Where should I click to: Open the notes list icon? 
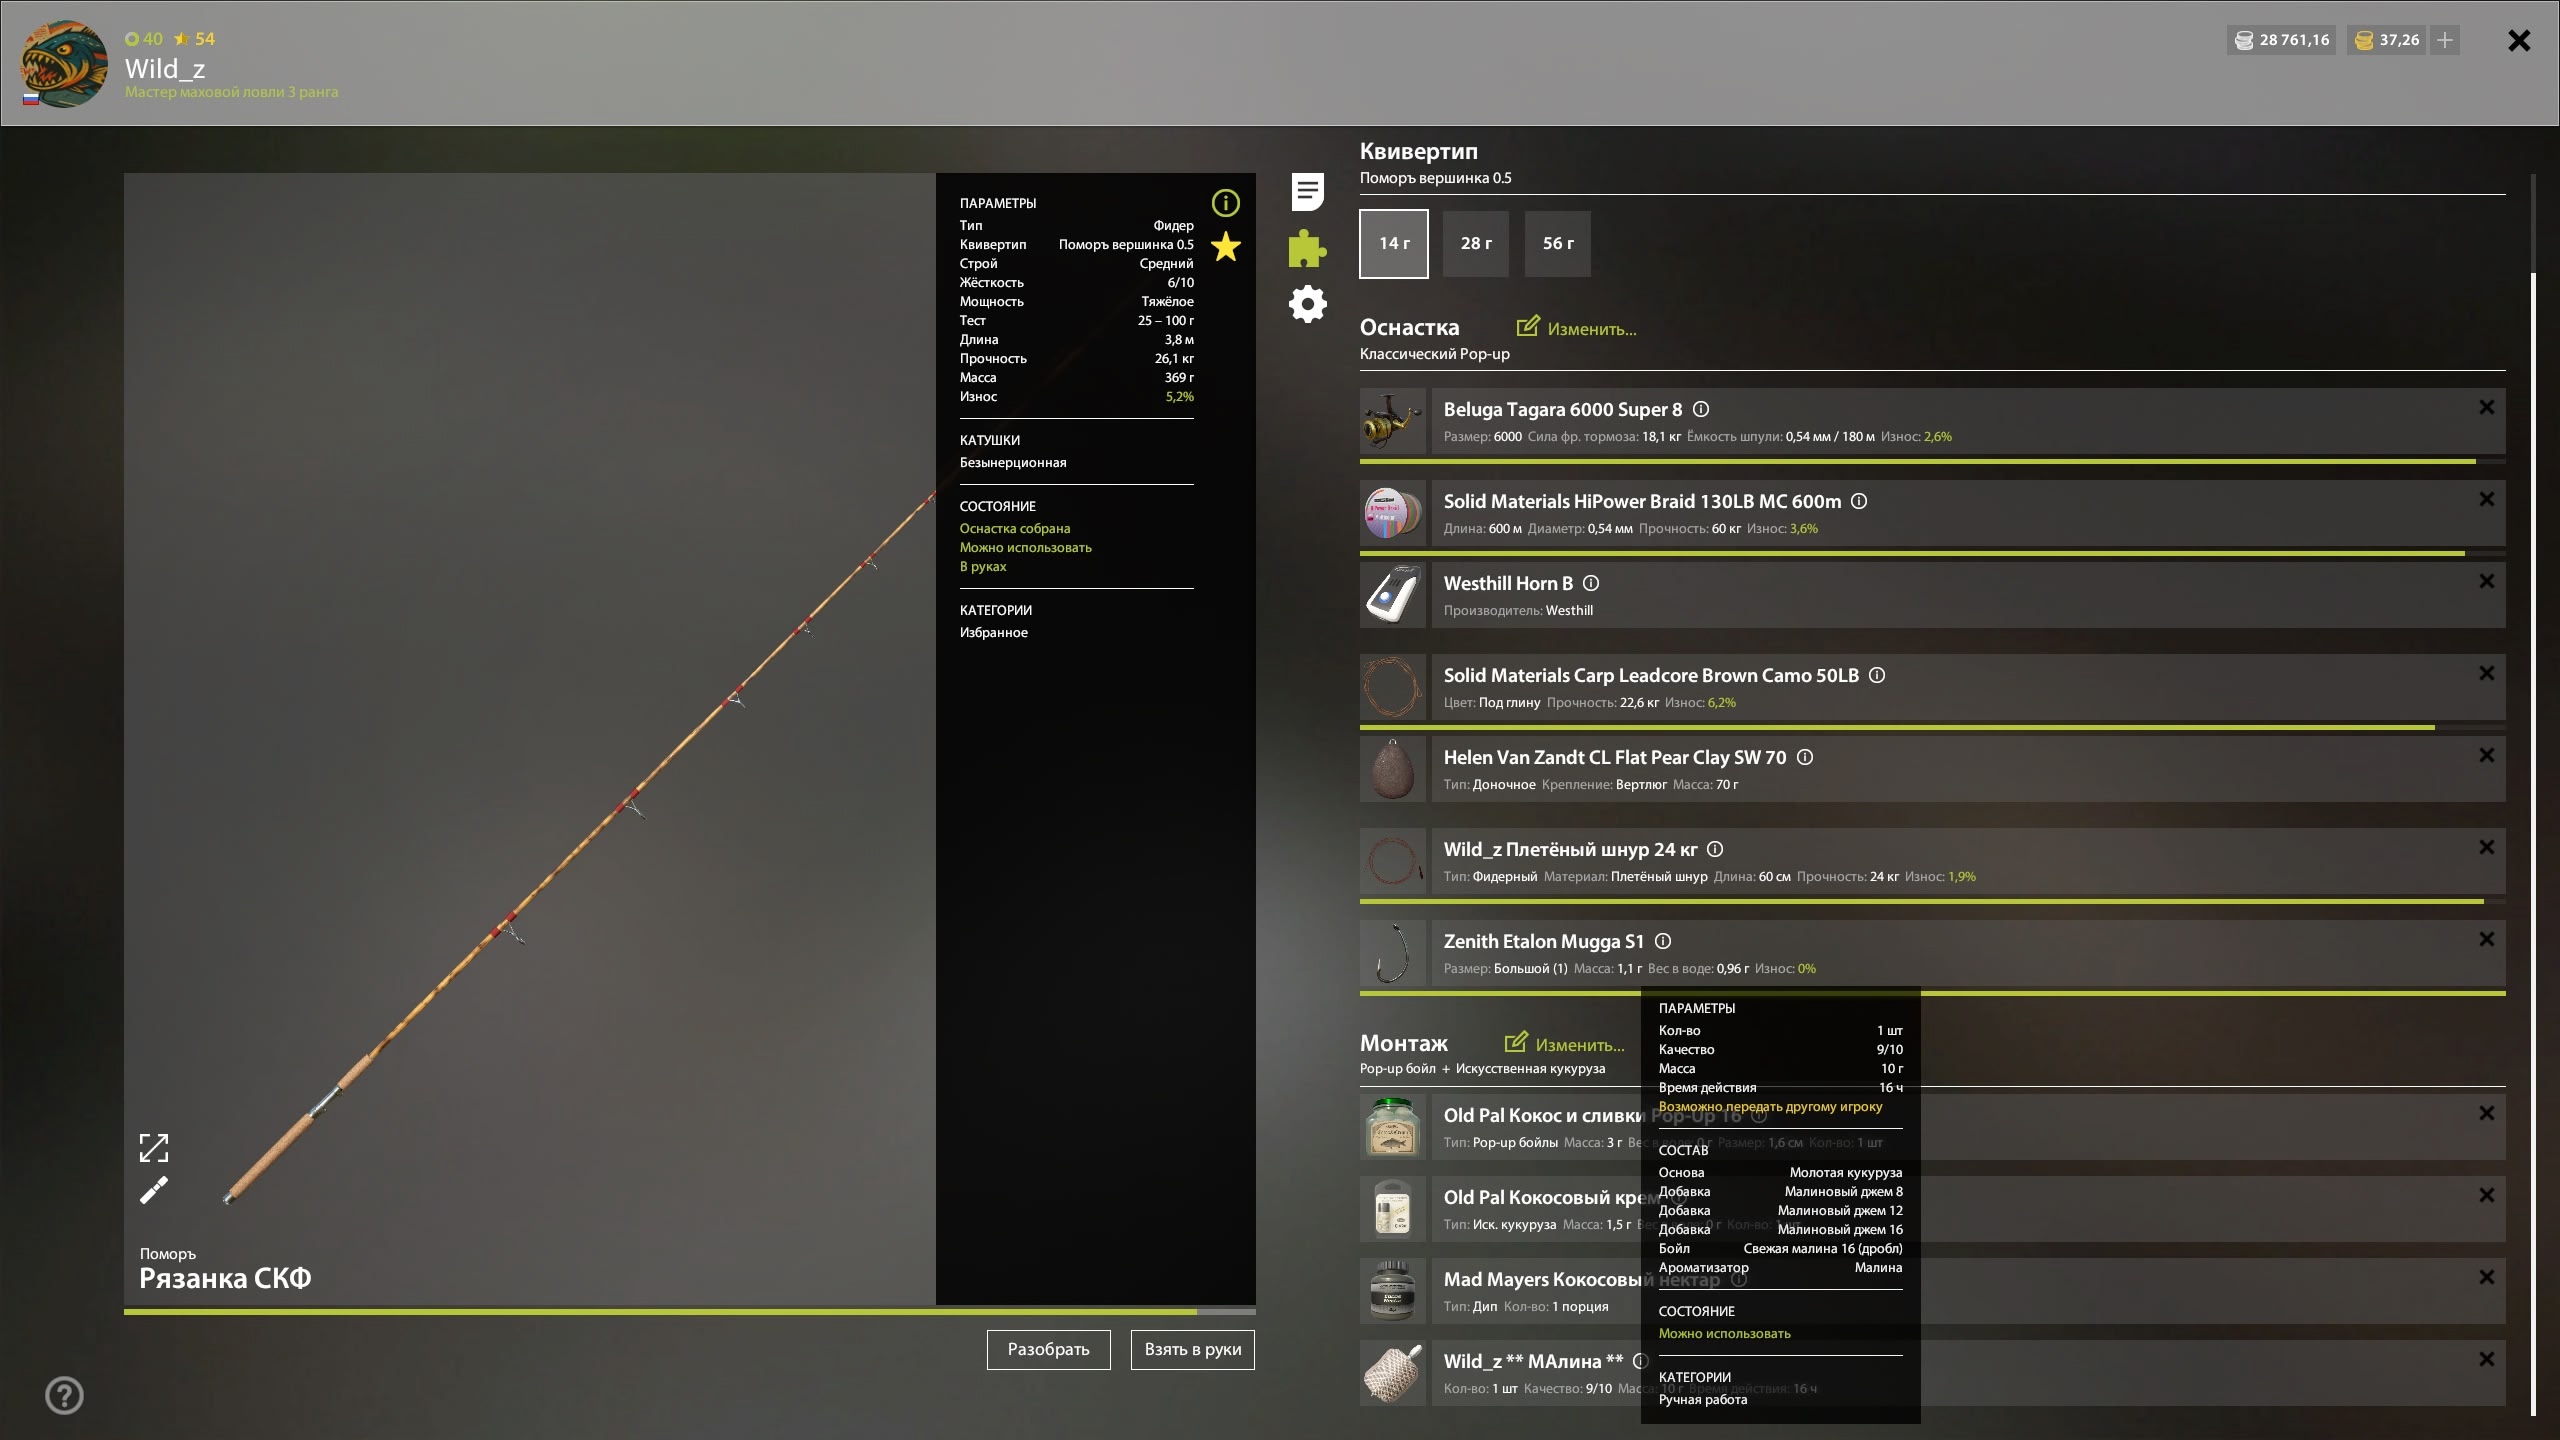coord(1307,191)
